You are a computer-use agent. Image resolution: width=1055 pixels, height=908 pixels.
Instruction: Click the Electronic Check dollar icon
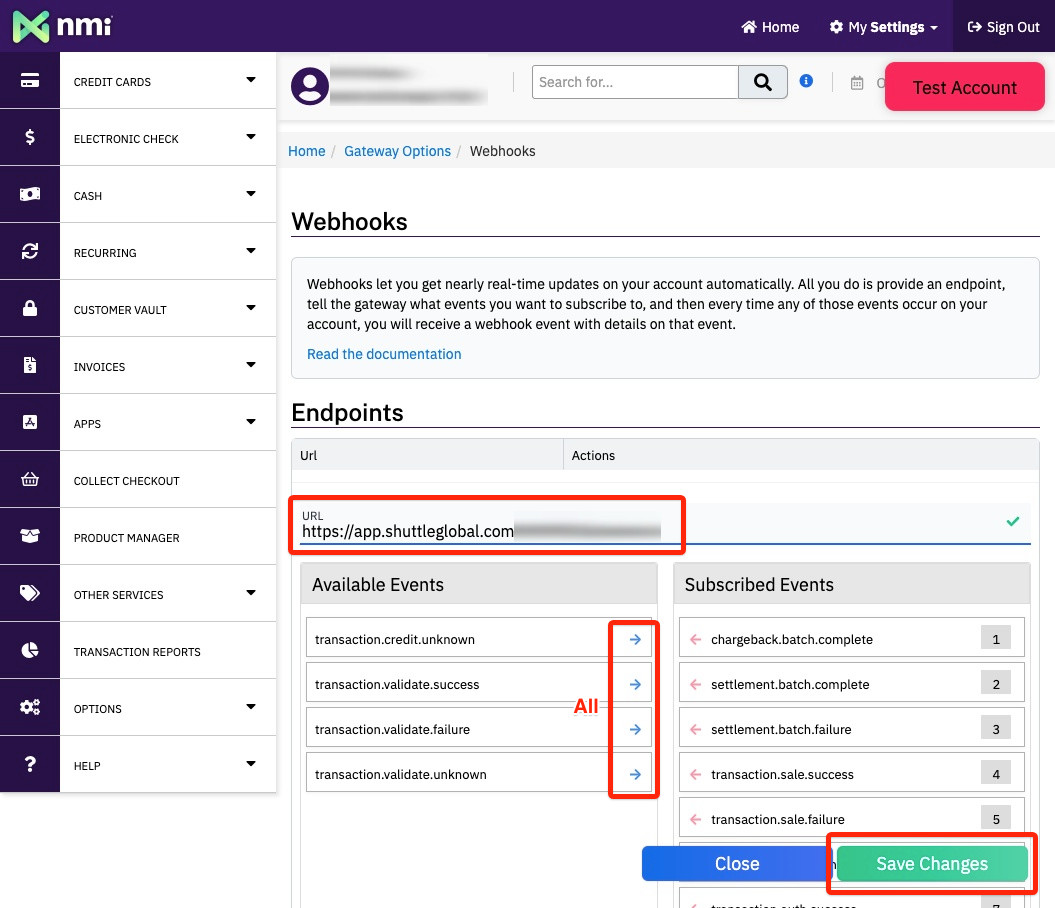tap(30, 137)
